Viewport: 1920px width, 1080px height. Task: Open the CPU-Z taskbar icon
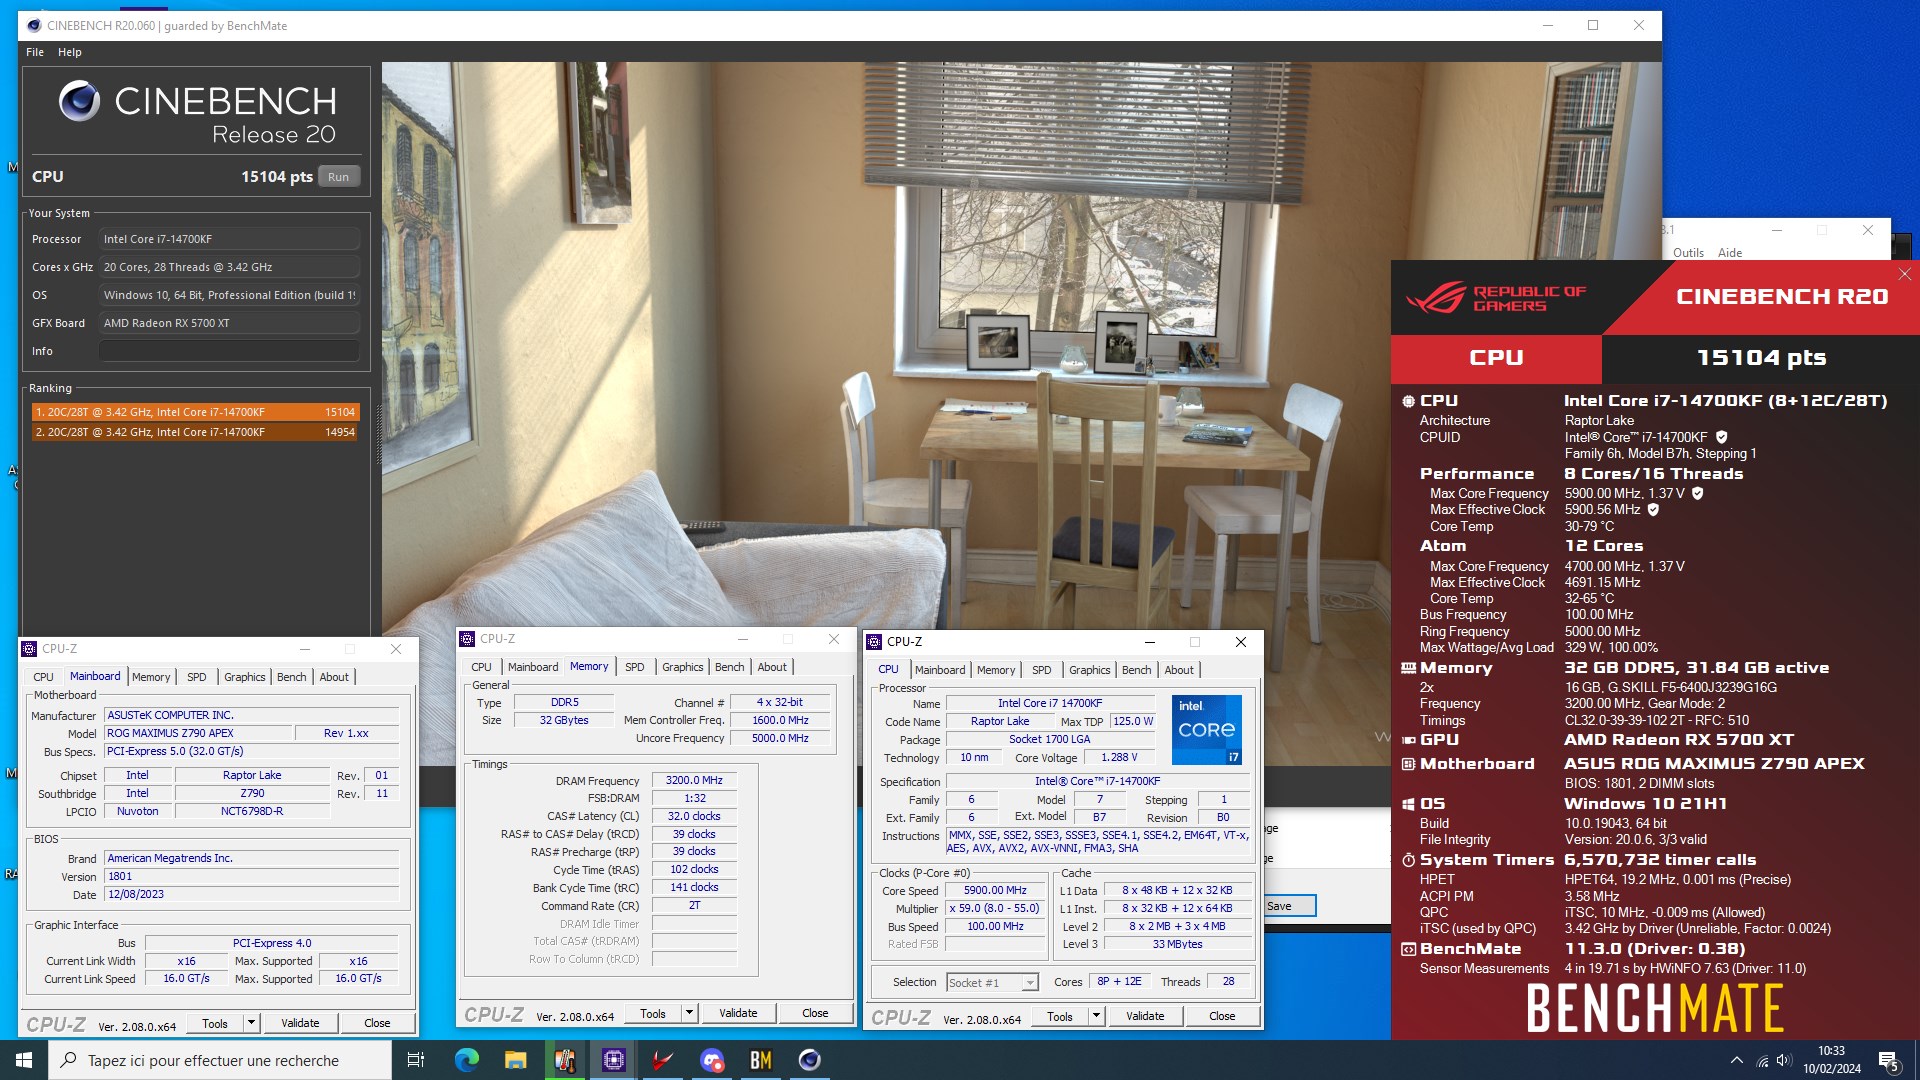[614, 1060]
